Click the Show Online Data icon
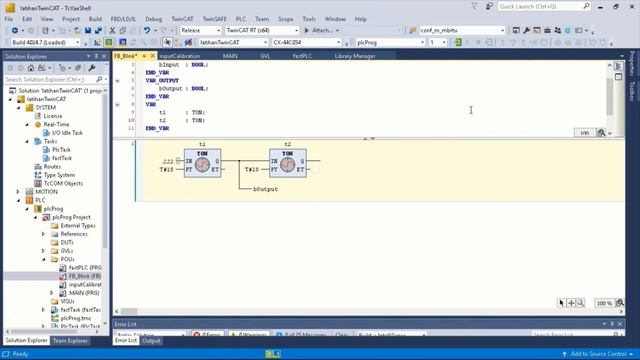 click(x=167, y=42)
